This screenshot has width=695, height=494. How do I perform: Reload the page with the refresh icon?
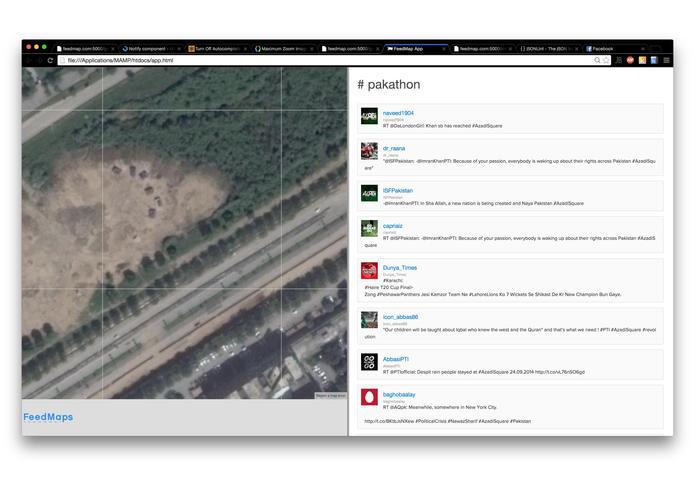point(50,60)
